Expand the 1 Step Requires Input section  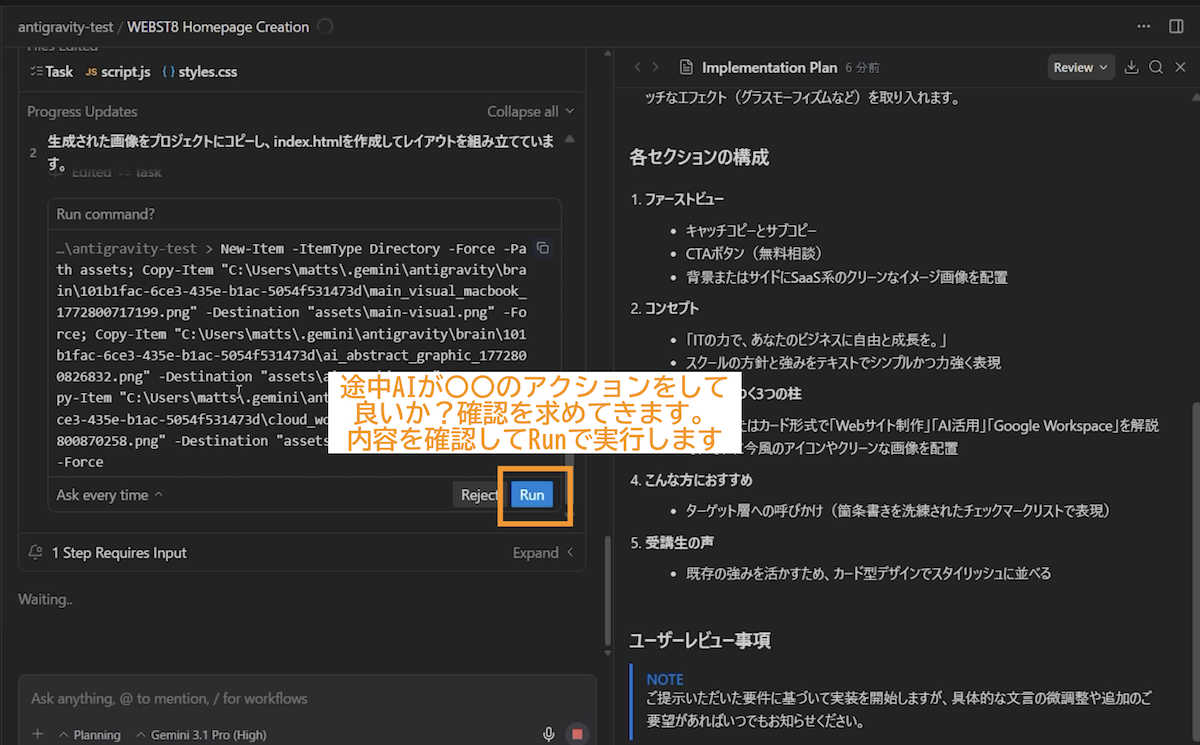543,553
